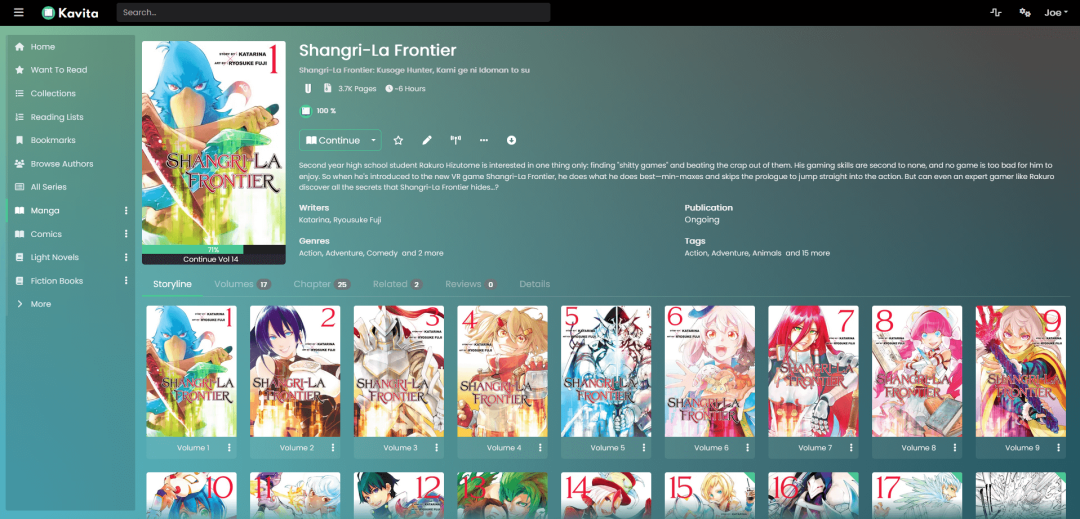Screen dimensions: 1080x519
Task: Click the scrobbling tower icon
Action: (x=455, y=140)
